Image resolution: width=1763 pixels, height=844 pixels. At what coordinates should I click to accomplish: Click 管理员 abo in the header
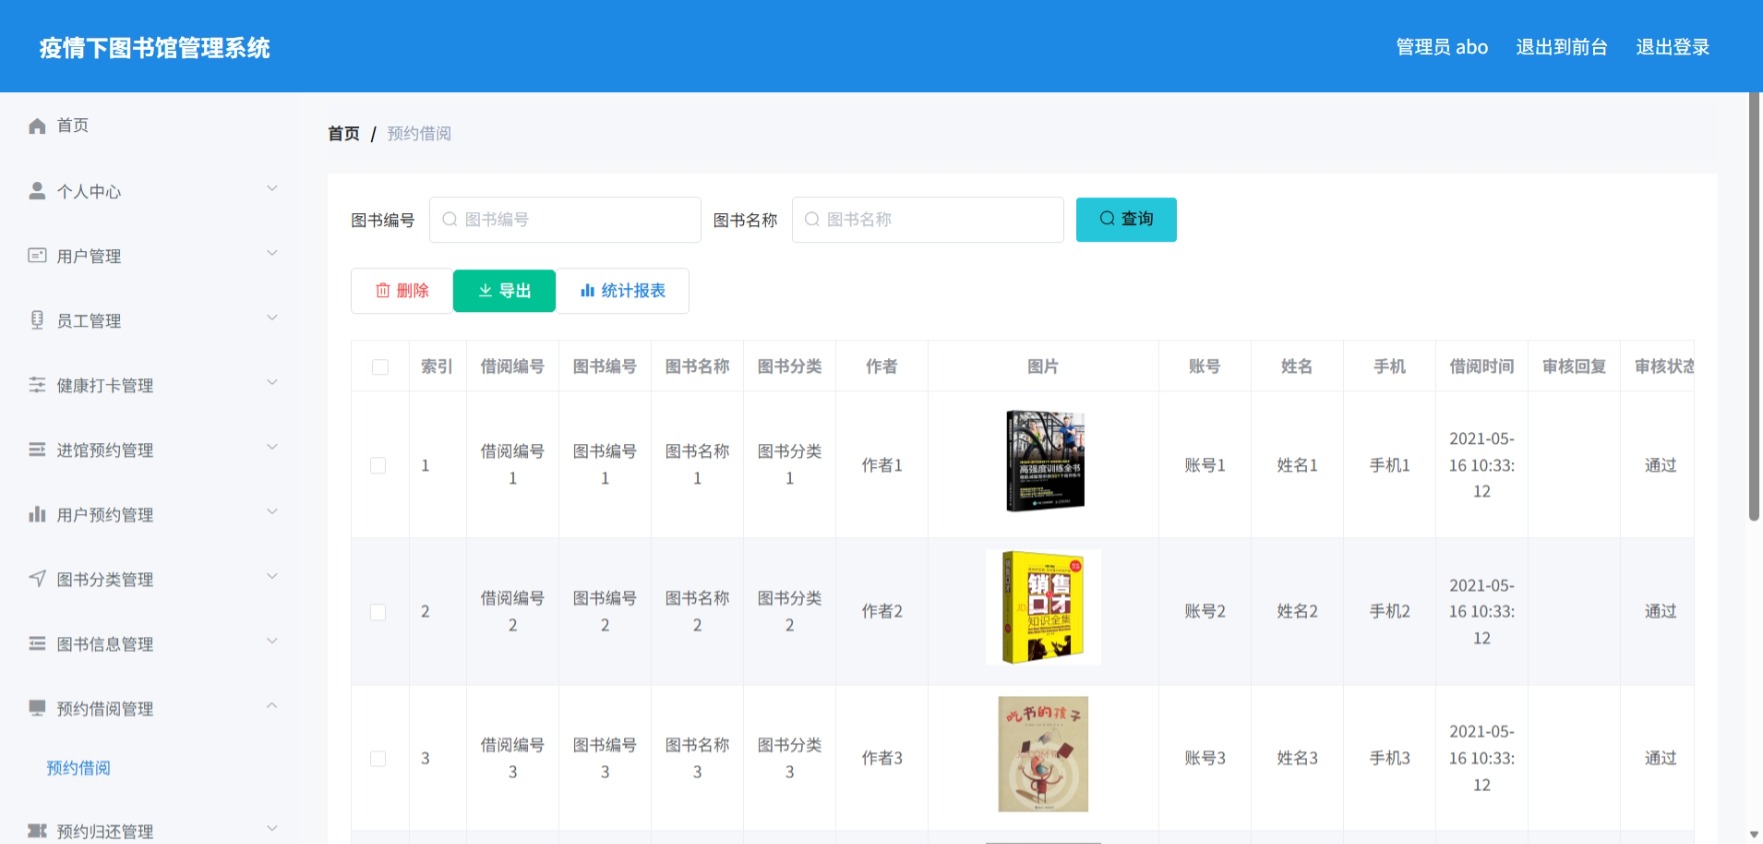click(1441, 47)
